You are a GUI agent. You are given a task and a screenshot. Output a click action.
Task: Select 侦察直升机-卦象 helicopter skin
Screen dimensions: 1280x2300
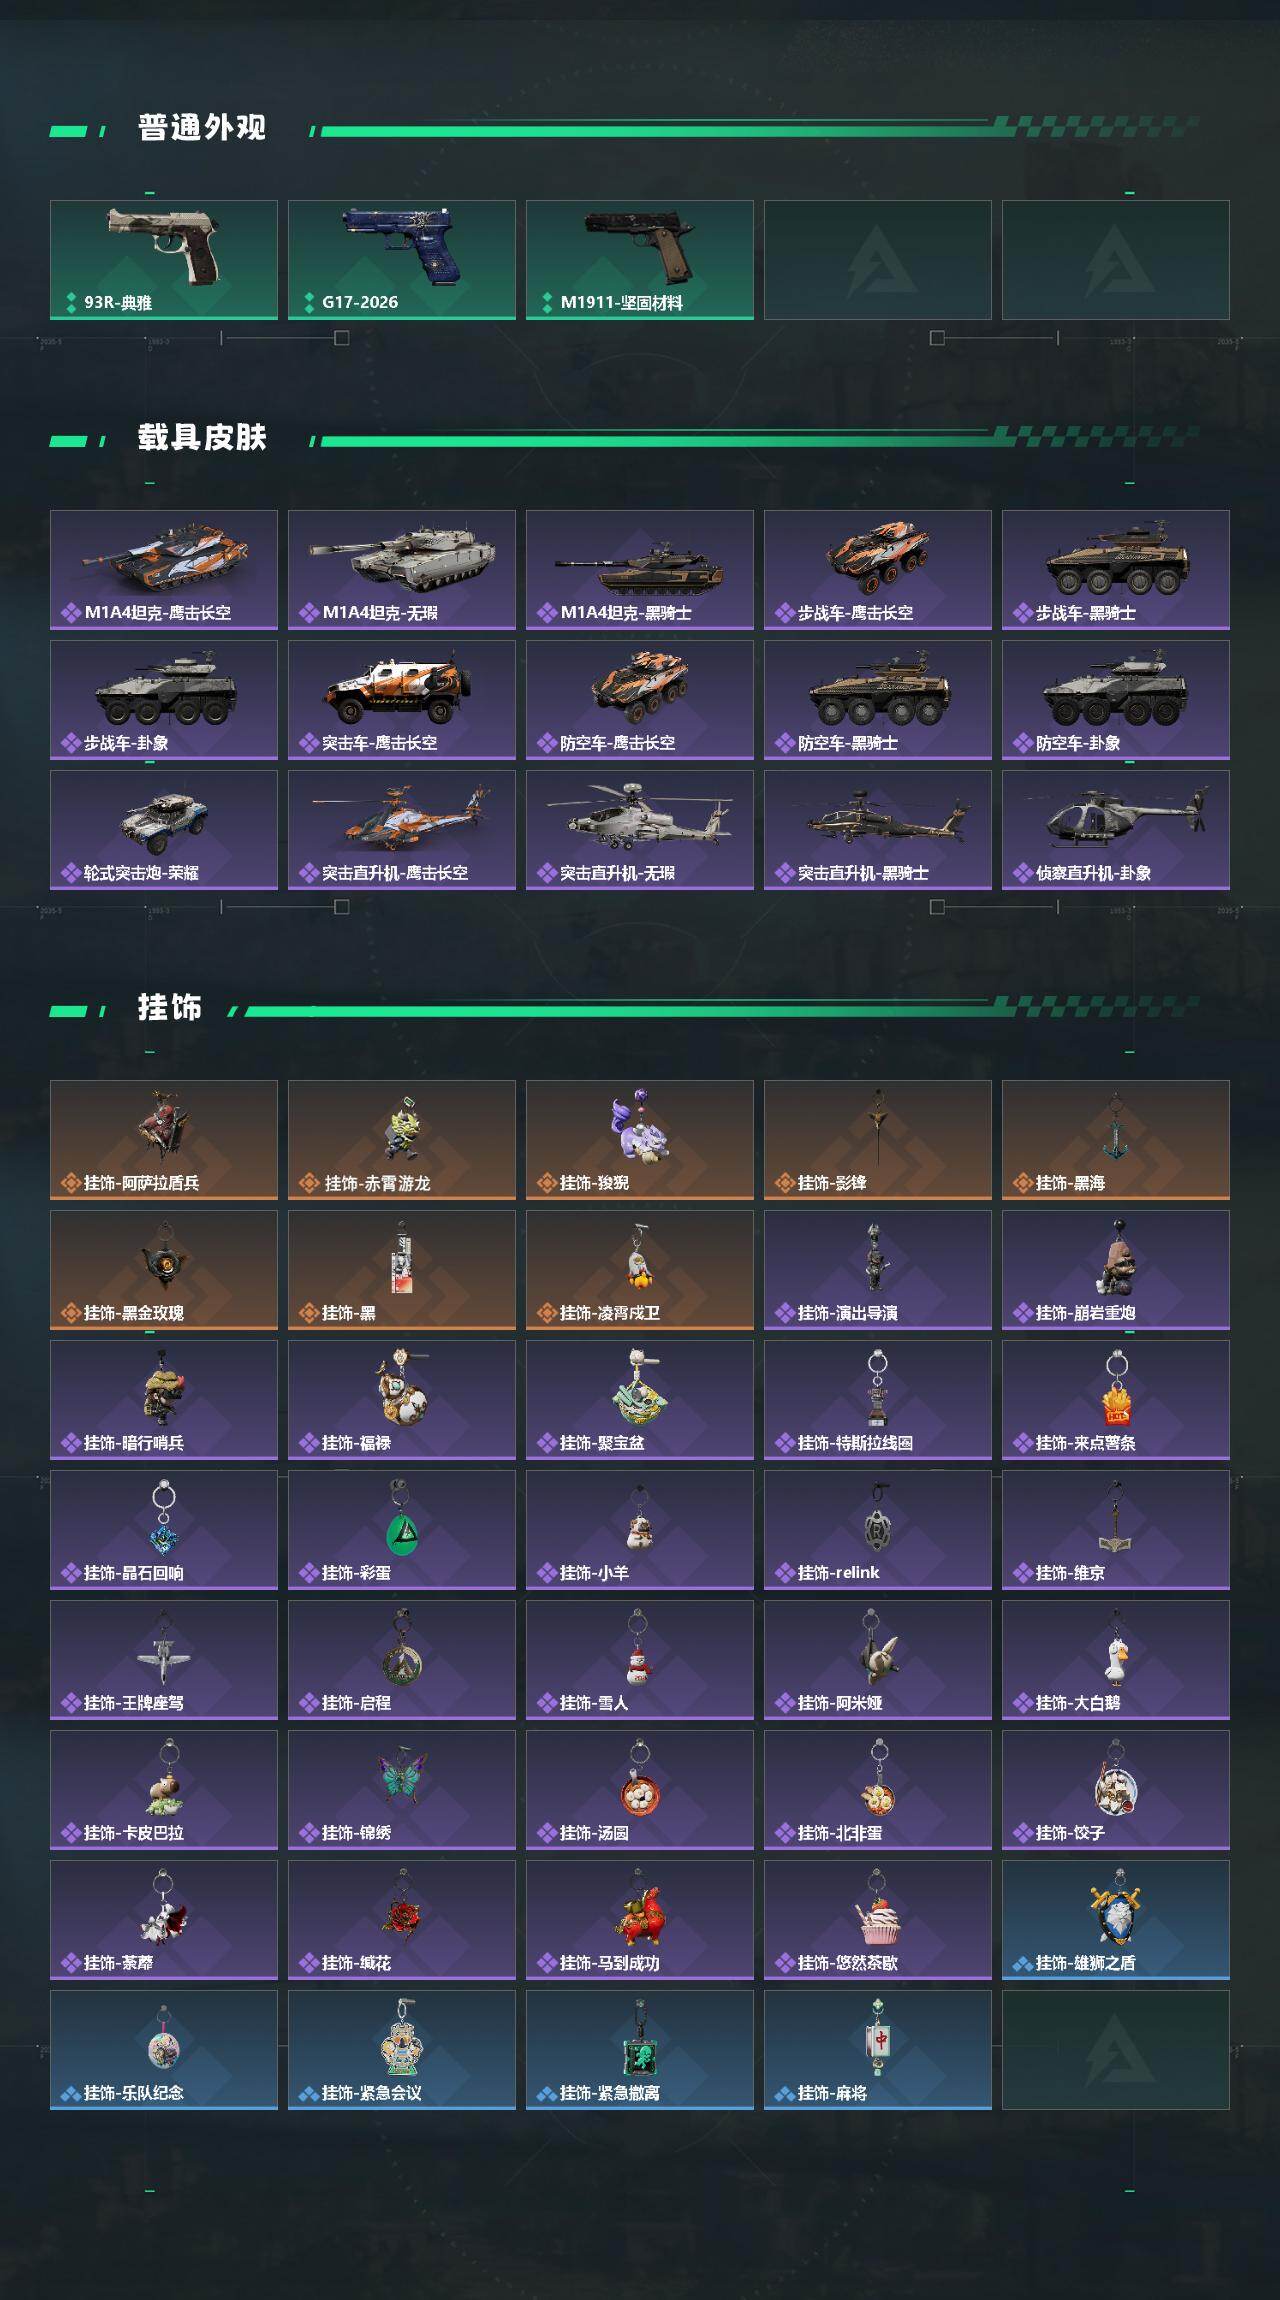1116,830
